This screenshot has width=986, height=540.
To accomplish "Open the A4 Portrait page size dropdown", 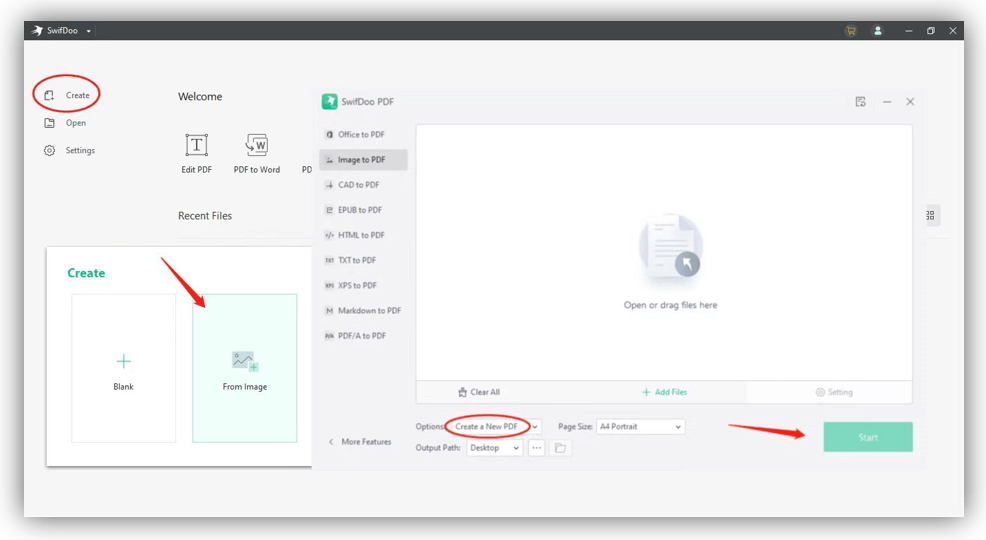I will tap(640, 426).
